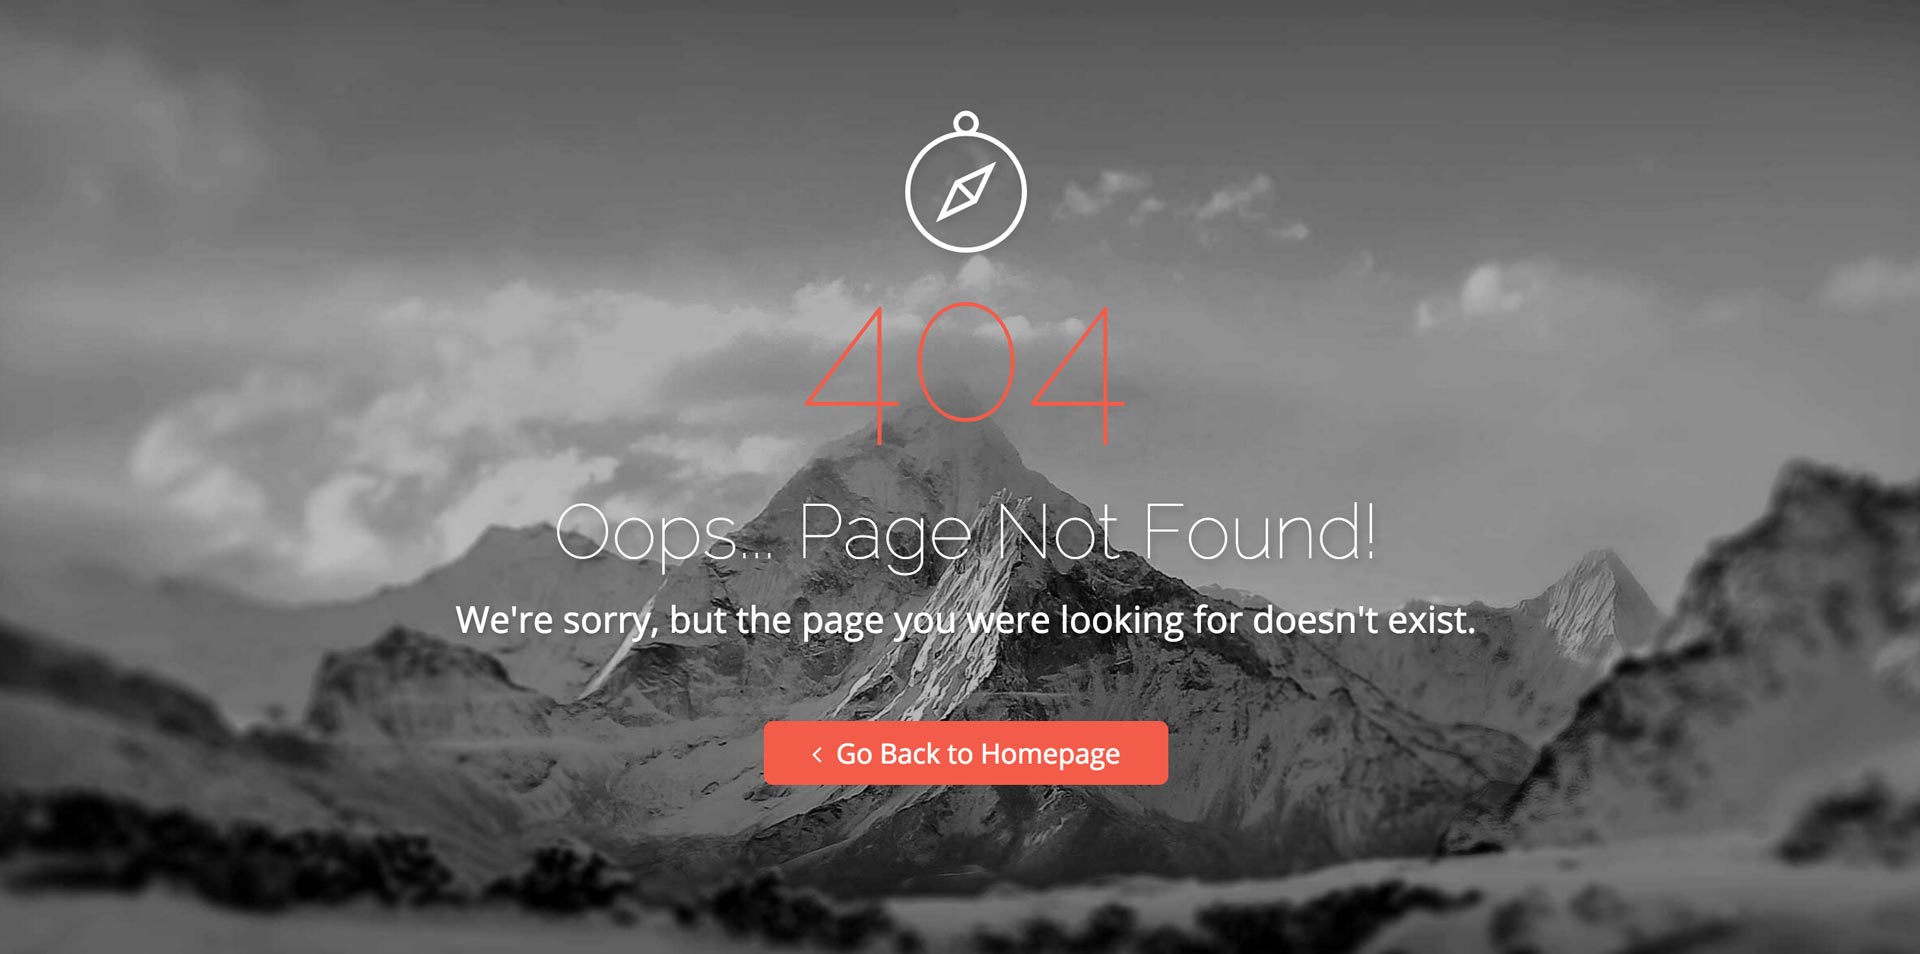This screenshot has width=1920, height=954.
Task: Click the 'Homepage' word in the red button
Action: point(1050,754)
